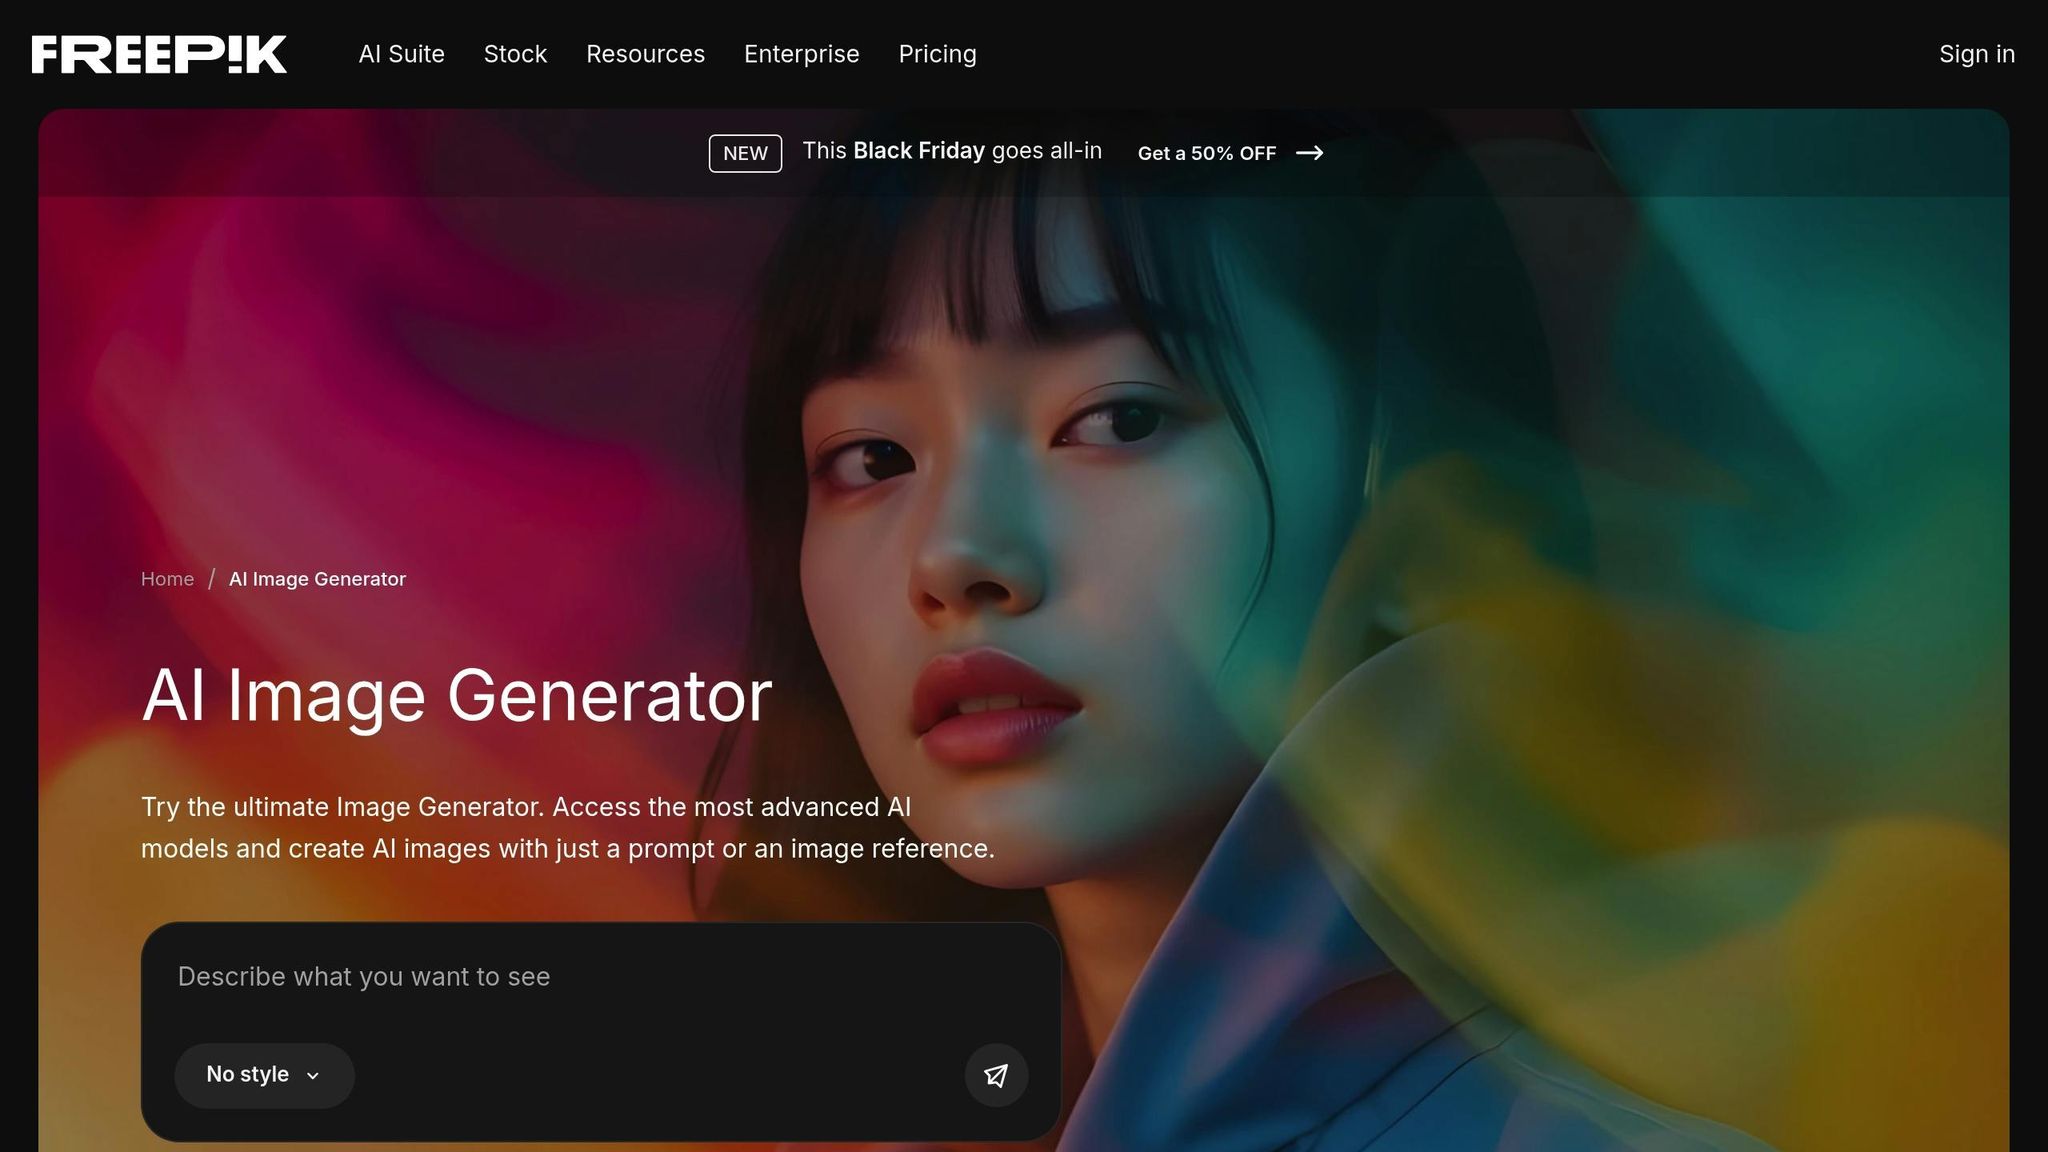
Task: Click the AI Image Generator heading
Action: click(x=457, y=695)
